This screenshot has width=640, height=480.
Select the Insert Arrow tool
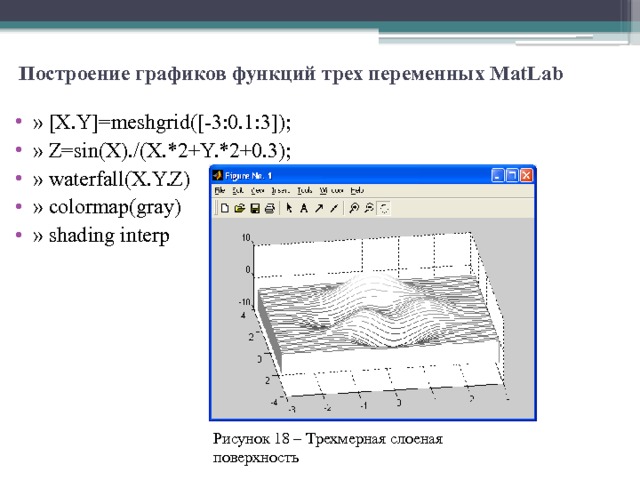pos(319,208)
